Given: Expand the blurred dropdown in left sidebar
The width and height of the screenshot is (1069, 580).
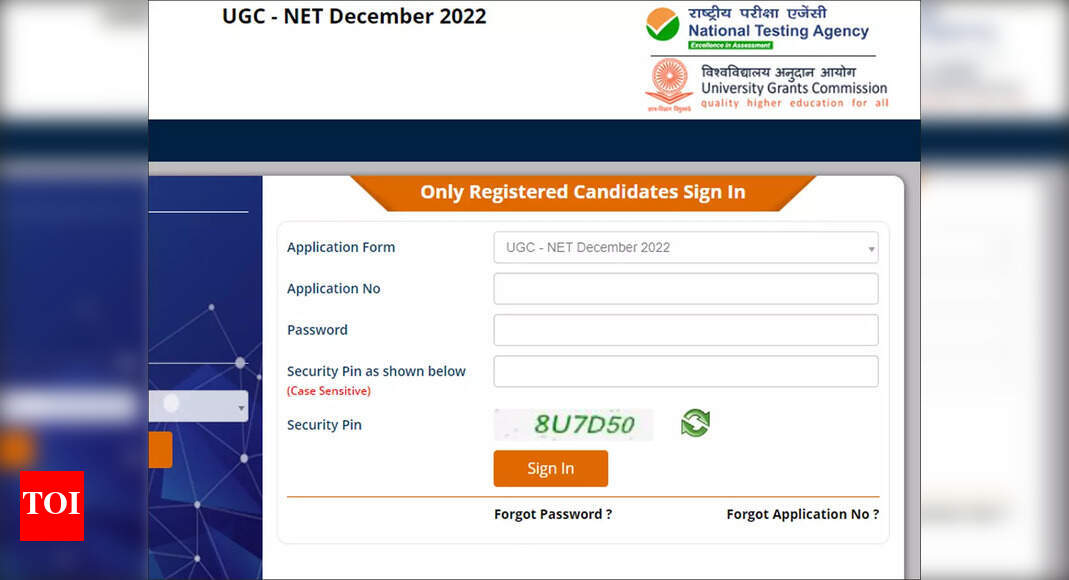Looking at the screenshot, I should 198,406.
